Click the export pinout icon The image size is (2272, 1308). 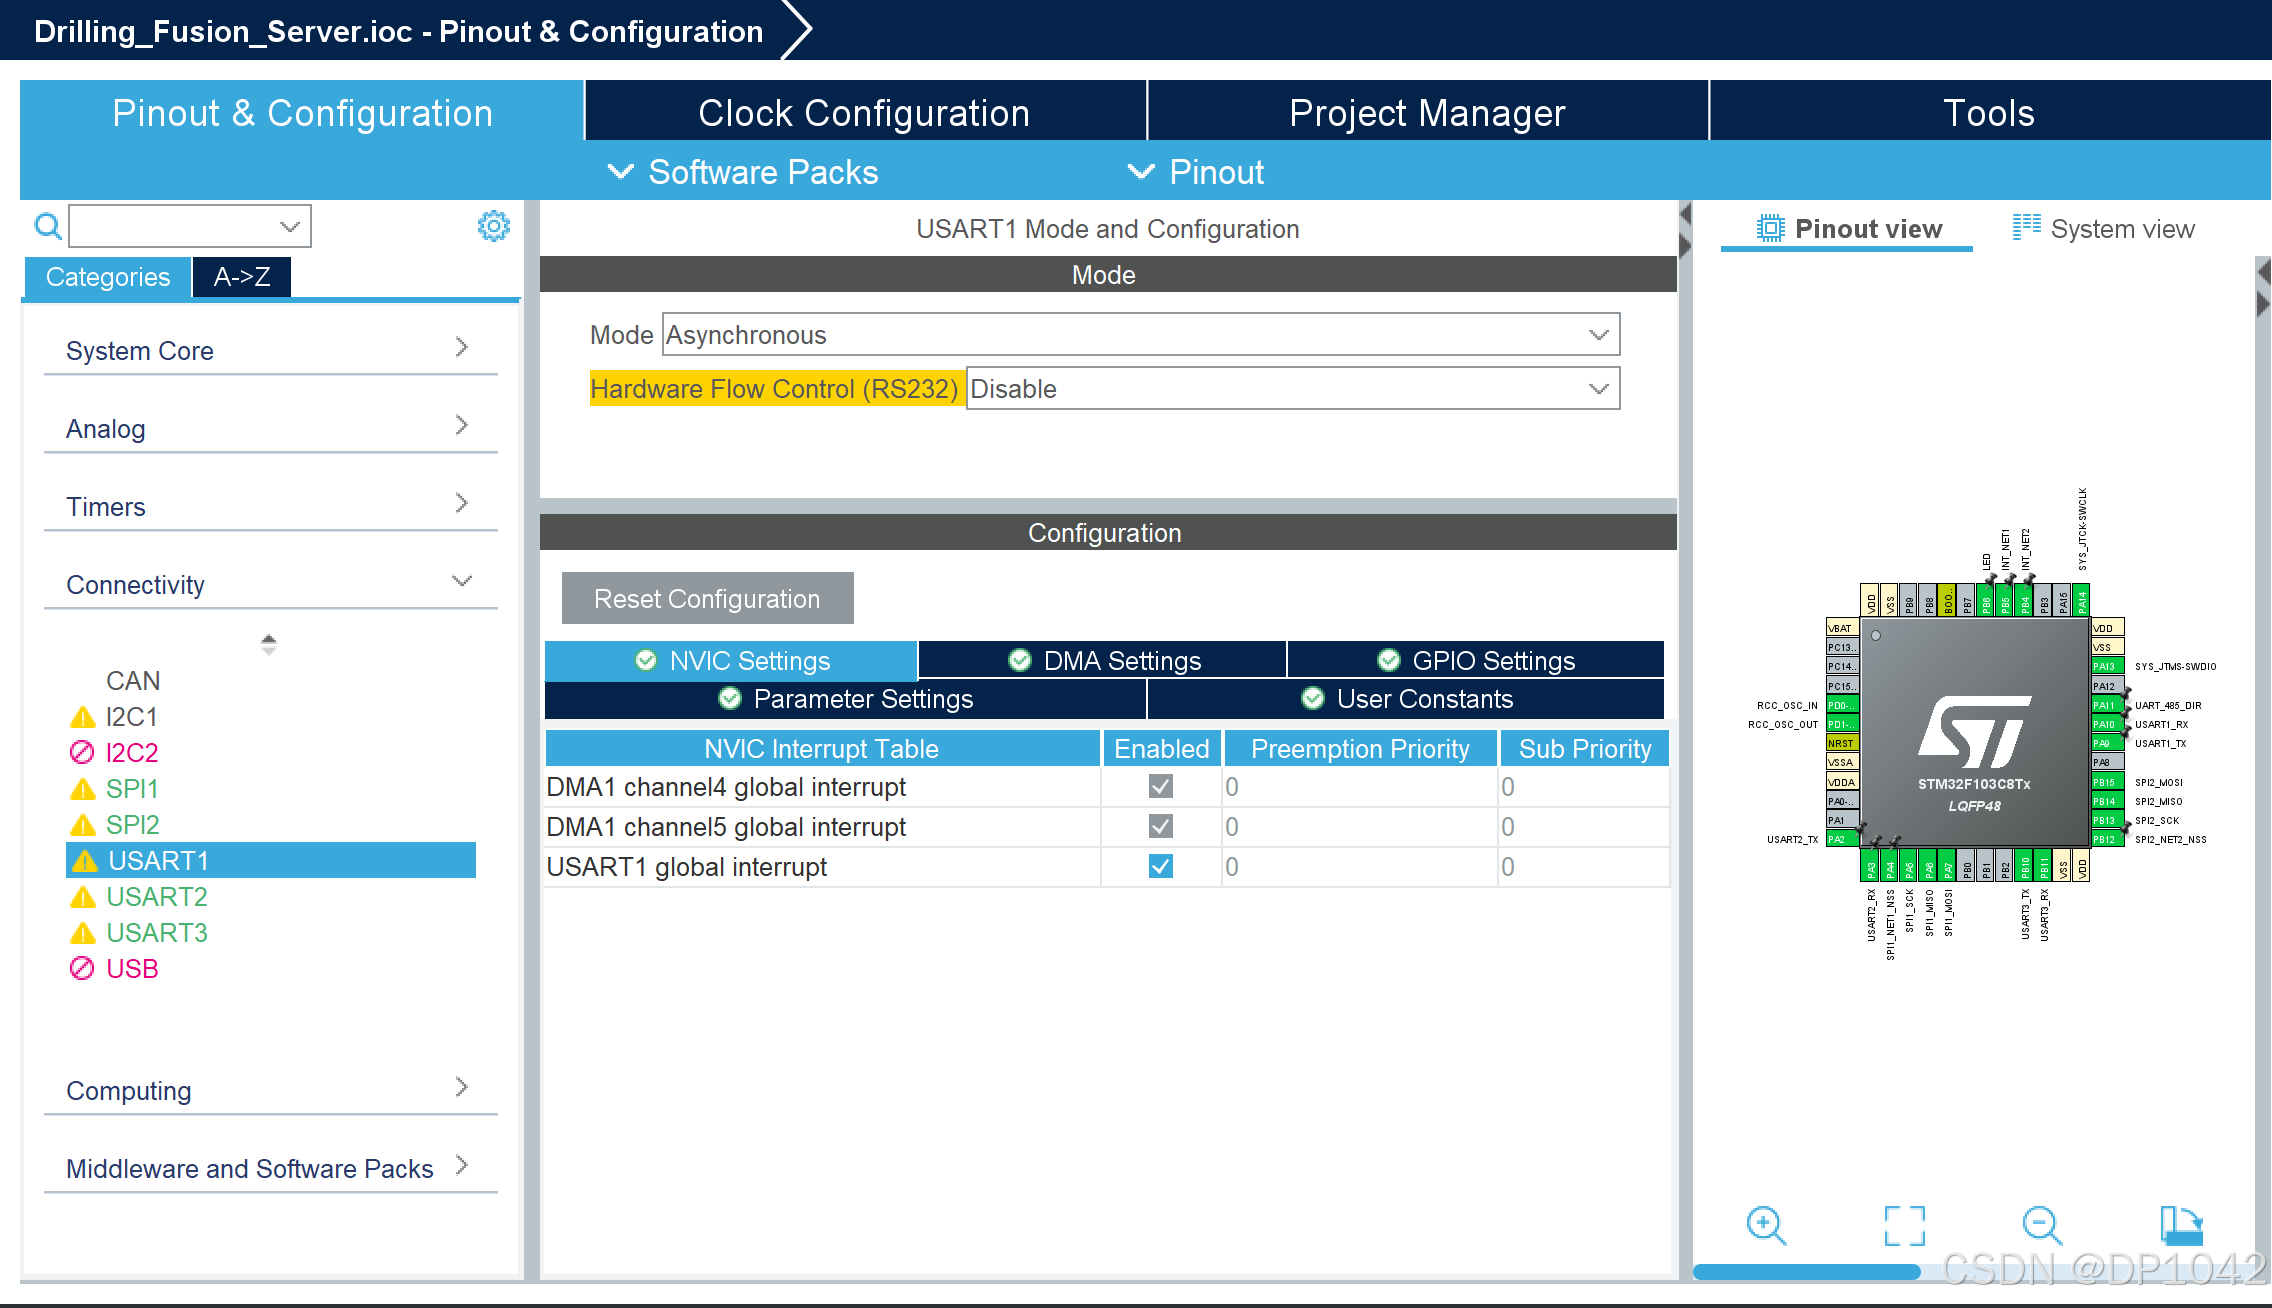2181,1225
